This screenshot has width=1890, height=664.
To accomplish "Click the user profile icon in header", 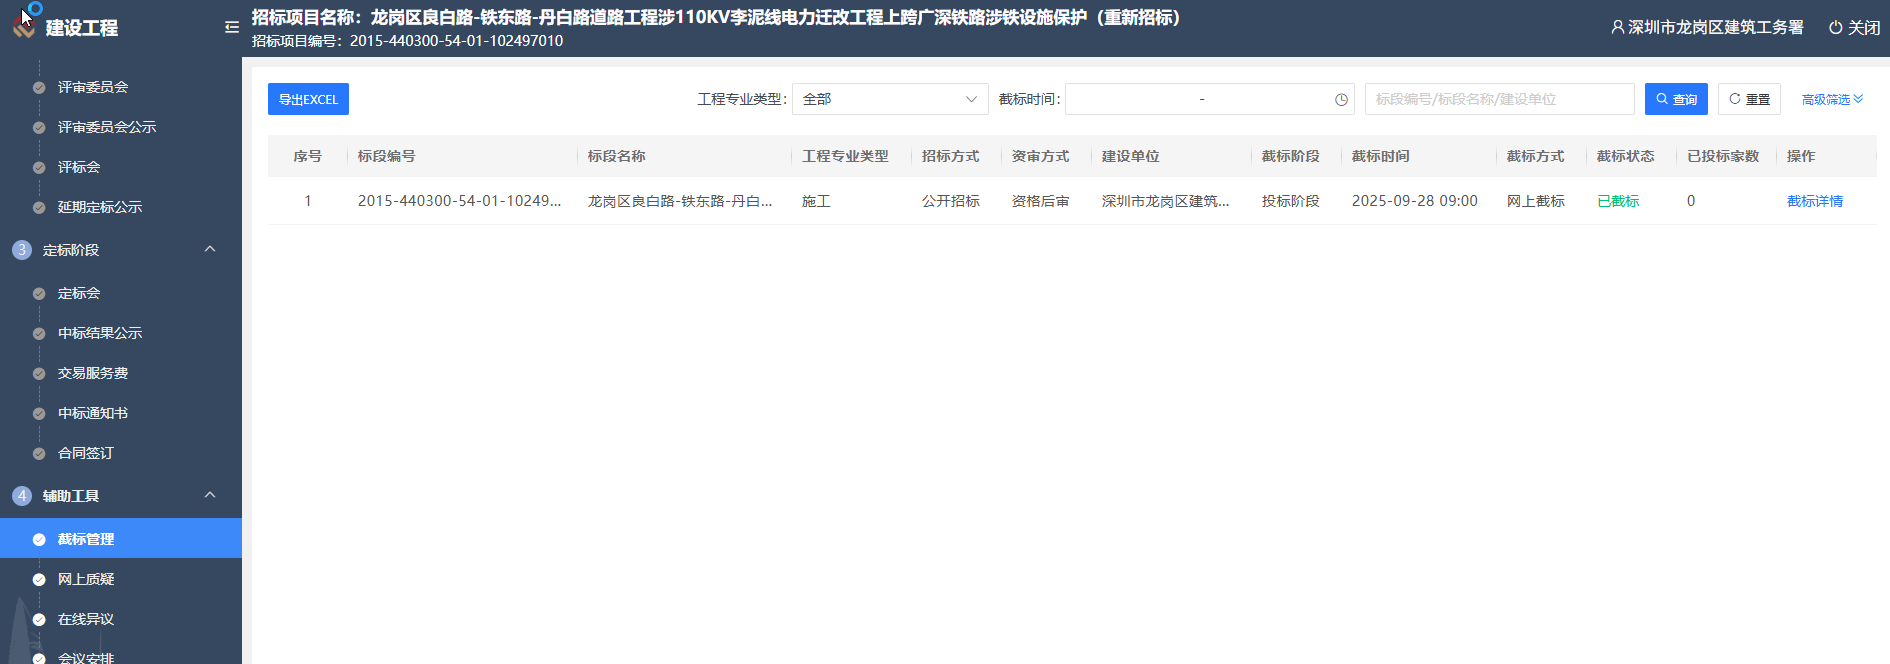I will click(1617, 28).
